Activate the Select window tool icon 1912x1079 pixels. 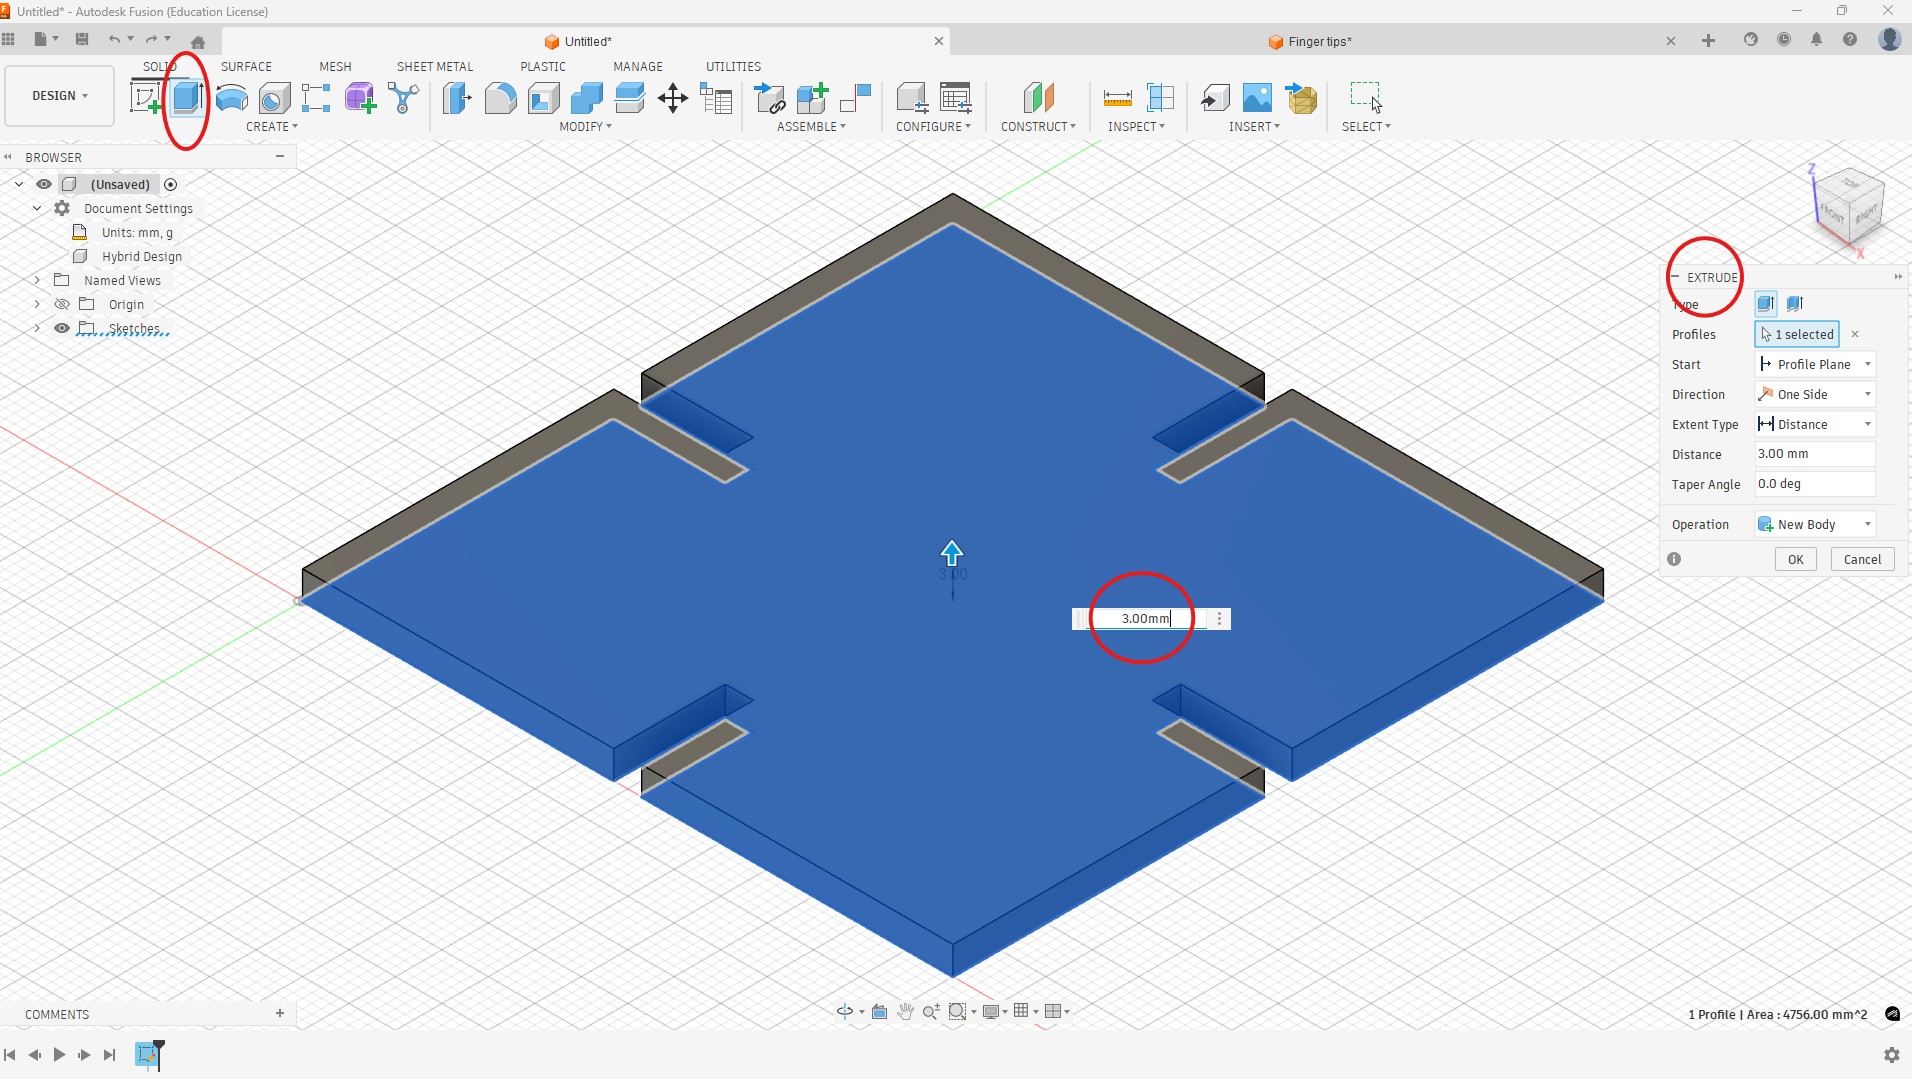tap(1366, 97)
